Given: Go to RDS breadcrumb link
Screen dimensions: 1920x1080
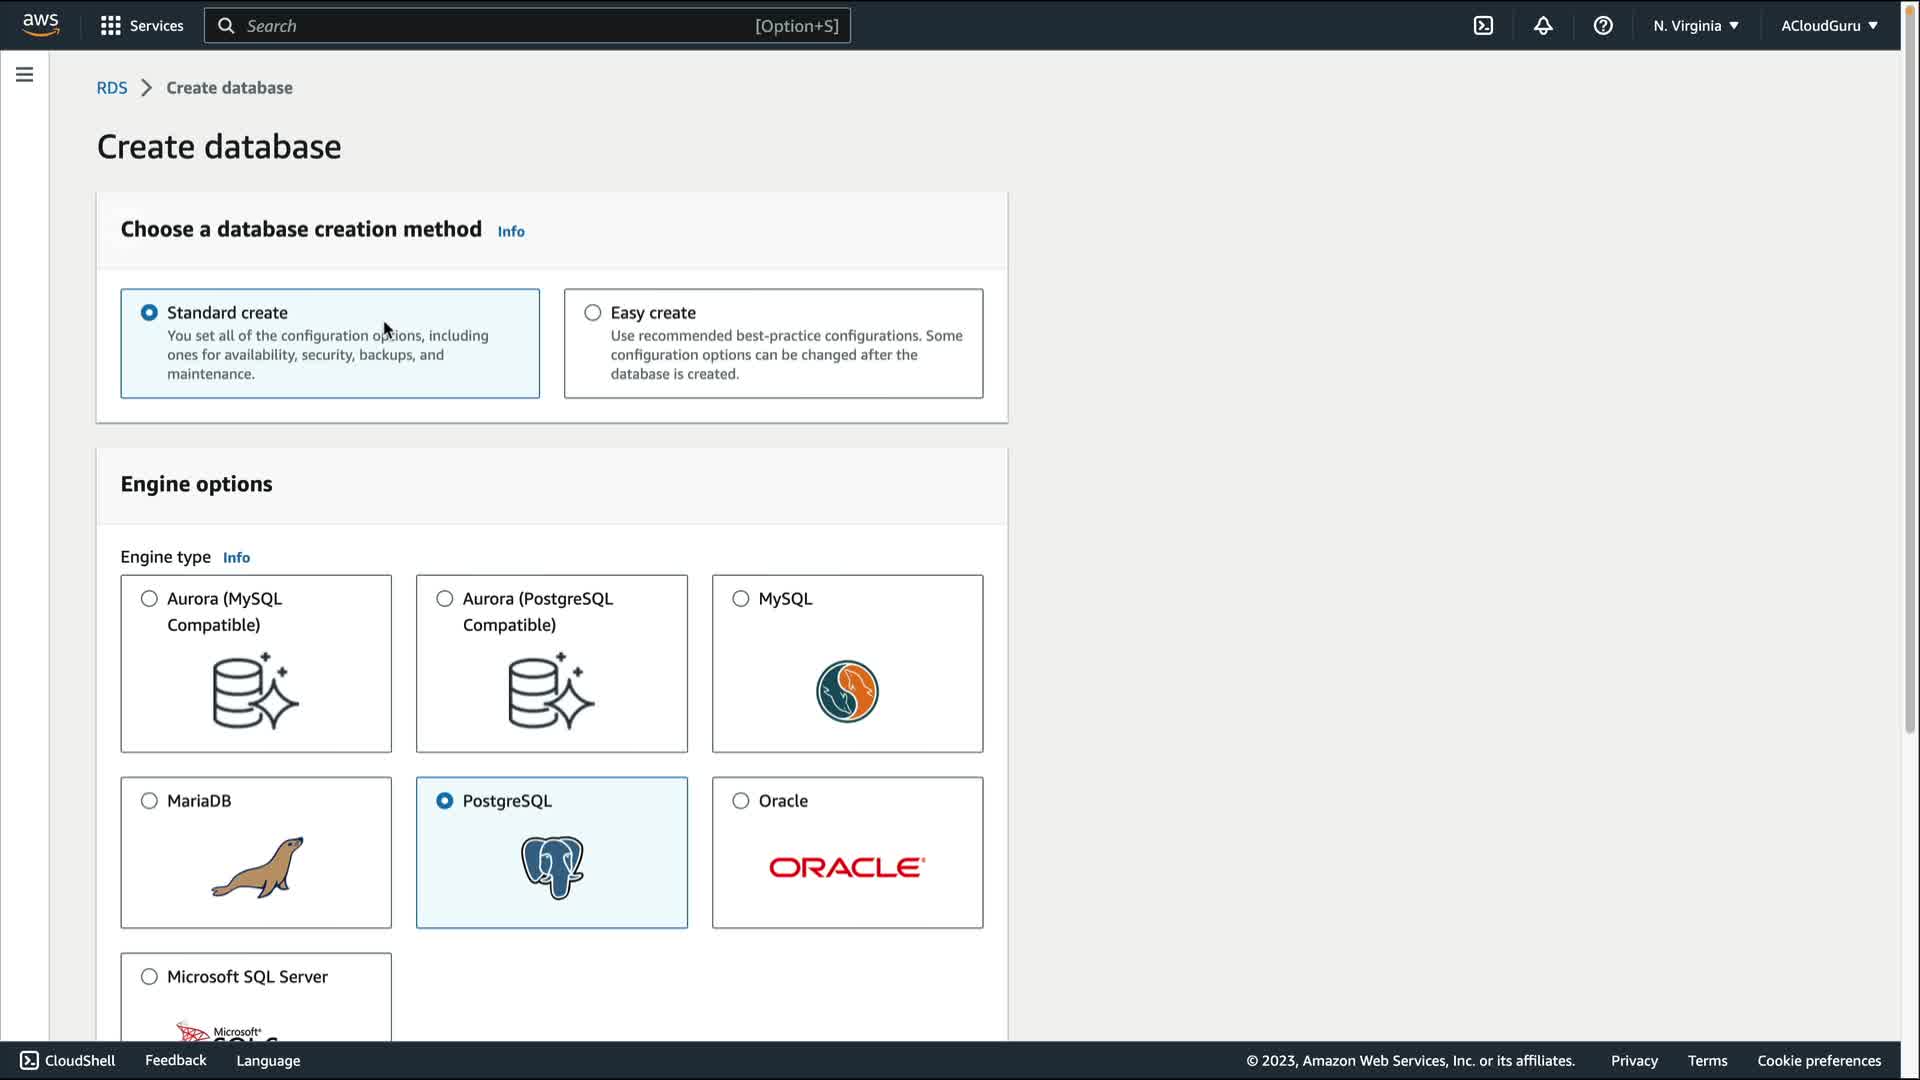Looking at the screenshot, I should 112,88.
